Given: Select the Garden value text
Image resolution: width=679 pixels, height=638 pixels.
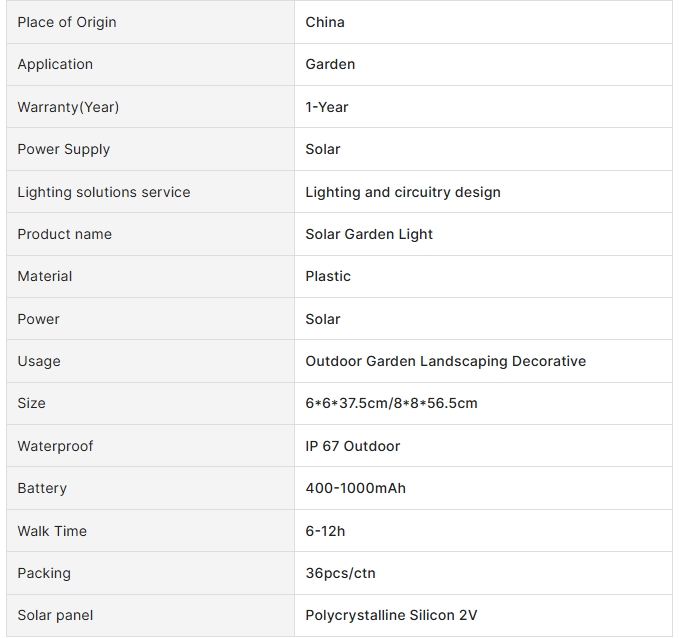Looking at the screenshot, I should click(330, 64).
